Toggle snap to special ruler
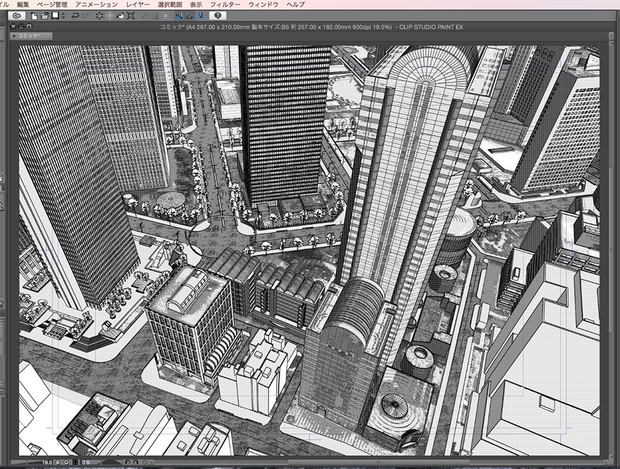Screen dimensions: 620x469 (190, 16)
